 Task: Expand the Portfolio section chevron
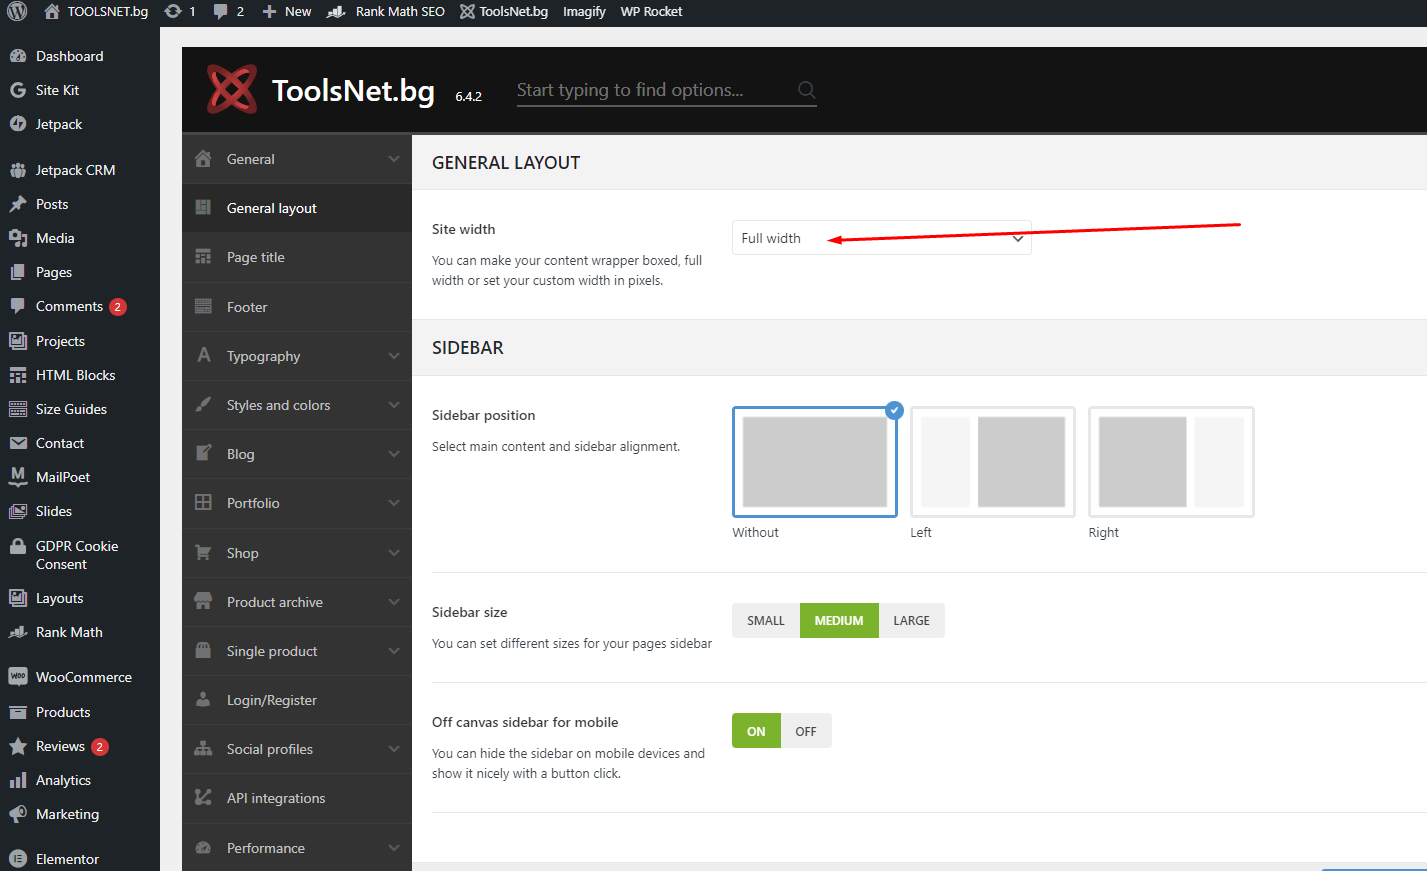click(394, 503)
